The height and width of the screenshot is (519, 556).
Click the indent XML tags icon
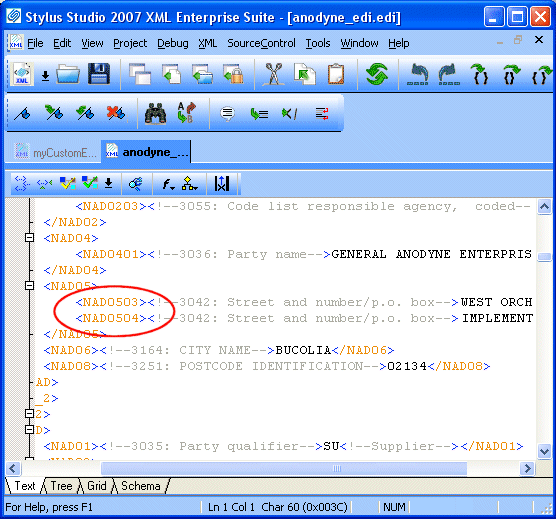pyautogui.click(x=22, y=183)
